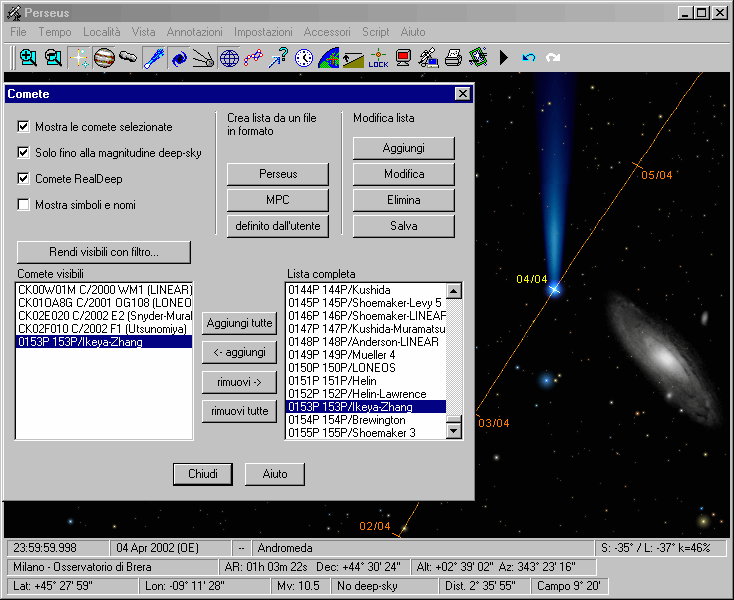Open the clock time settings icon
The width and height of the screenshot is (734, 600).
pos(303,58)
